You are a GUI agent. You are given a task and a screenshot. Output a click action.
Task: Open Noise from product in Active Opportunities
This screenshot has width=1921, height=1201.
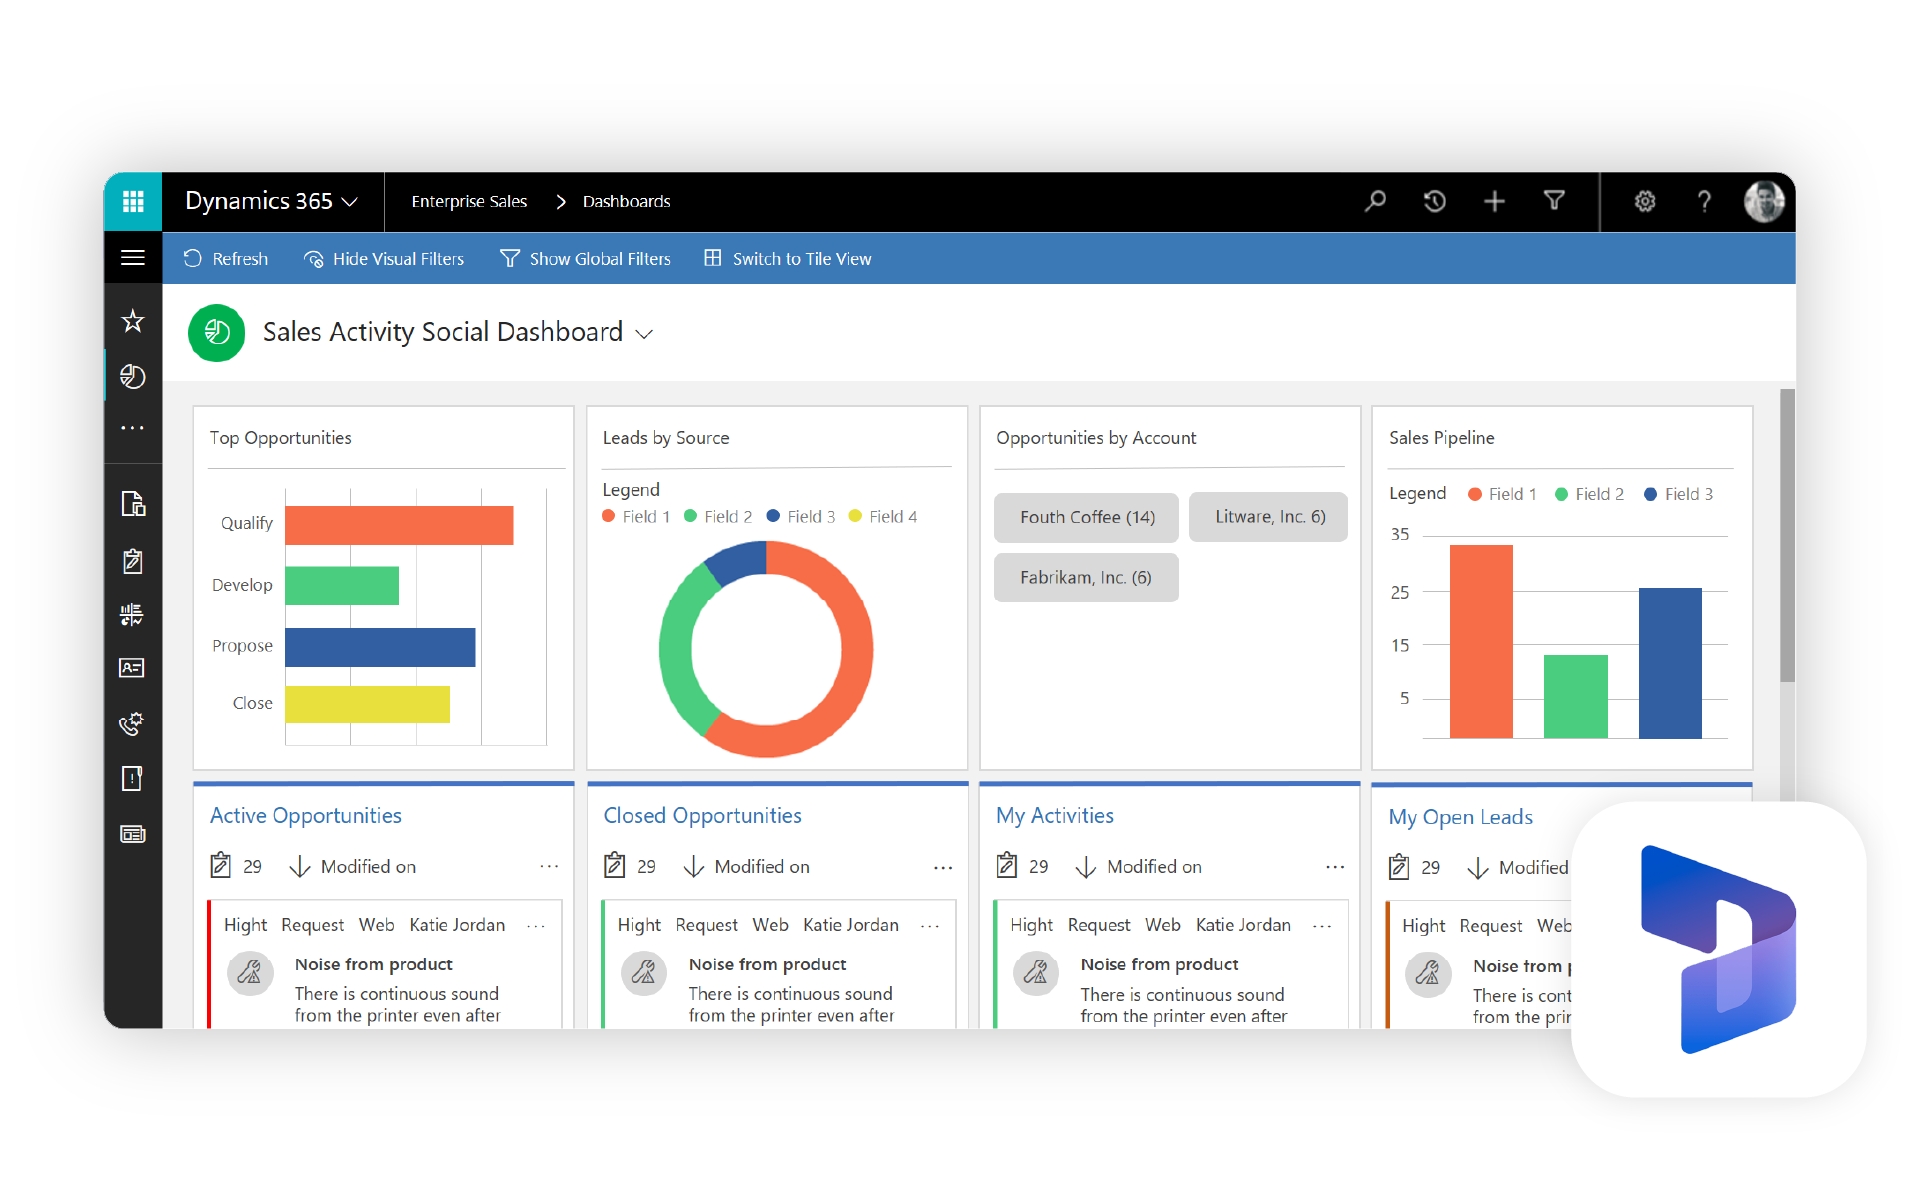(x=373, y=965)
